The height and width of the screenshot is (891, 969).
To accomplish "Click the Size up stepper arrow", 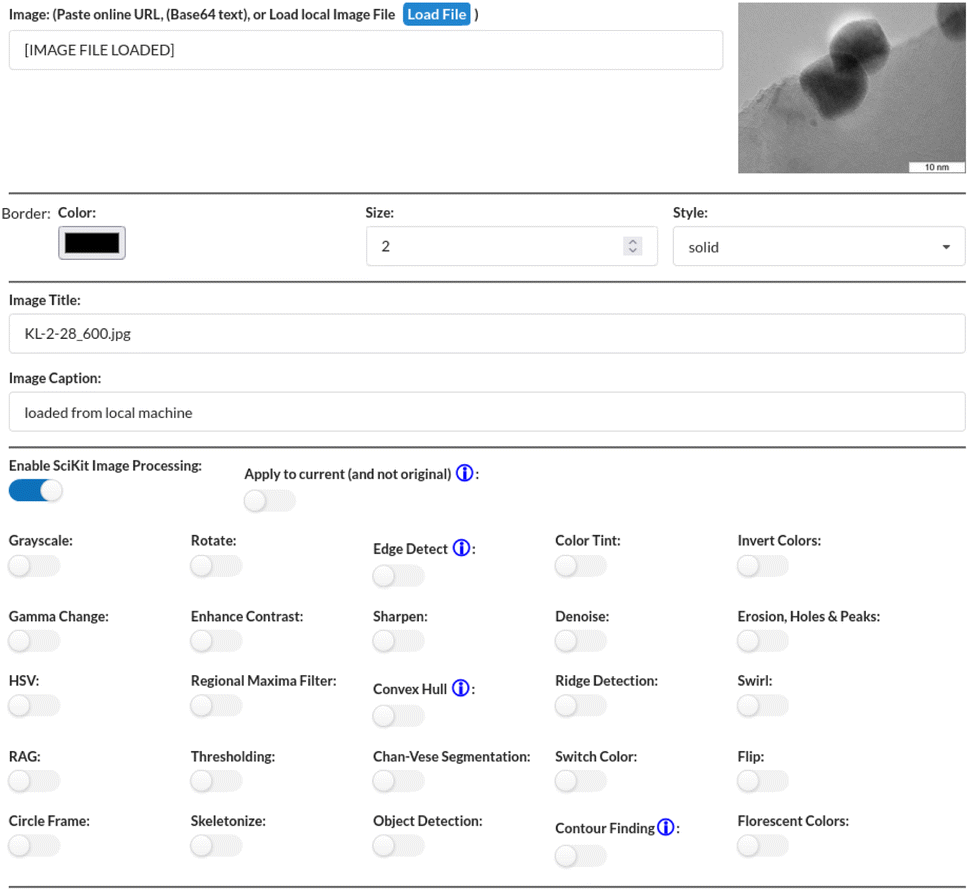I will pyautogui.click(x=632, y=241).
